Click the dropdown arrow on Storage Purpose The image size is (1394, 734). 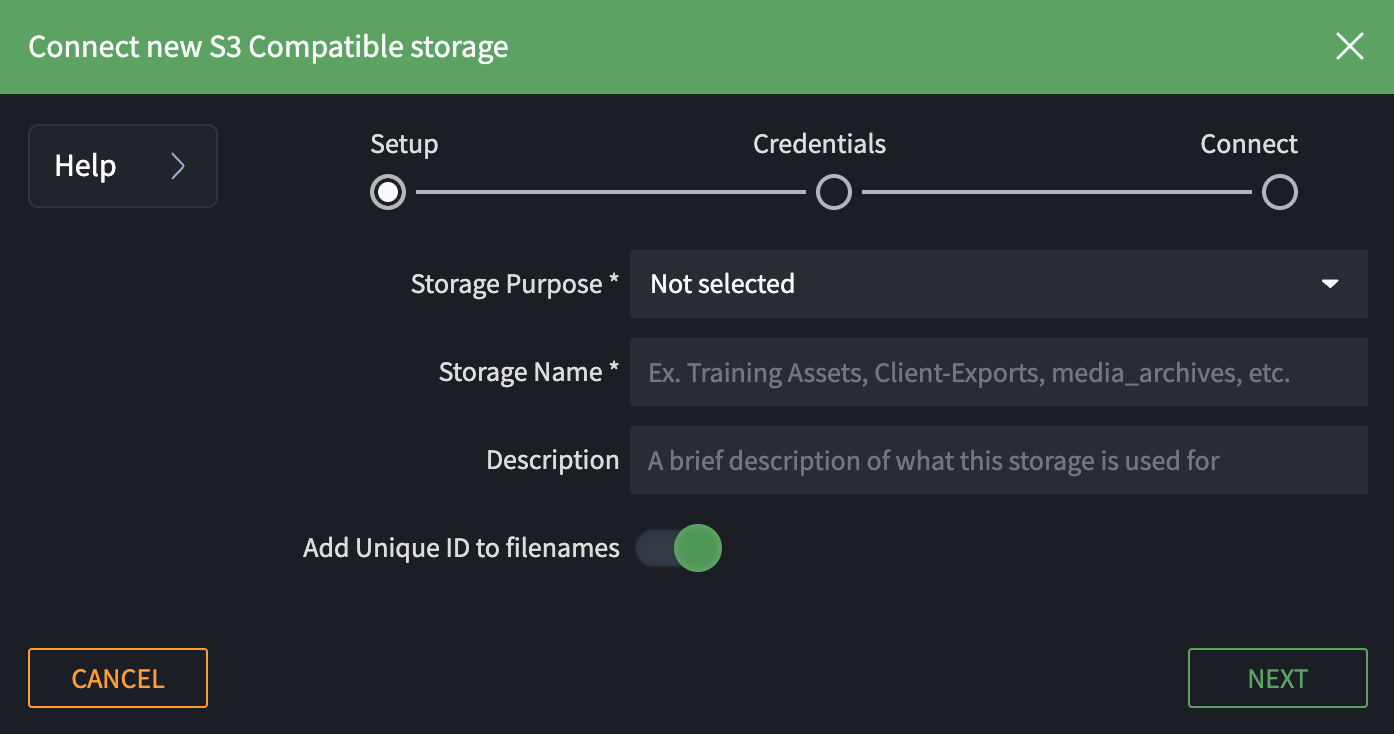point(1330,284)
